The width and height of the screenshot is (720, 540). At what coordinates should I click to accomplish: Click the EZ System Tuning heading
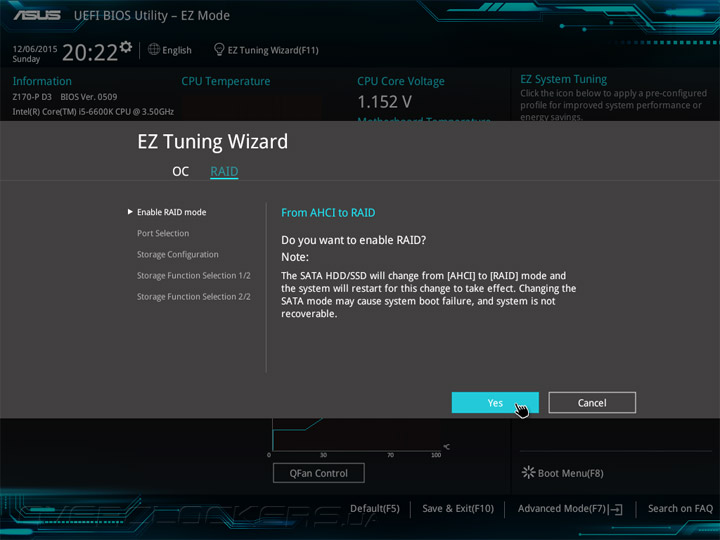tap(563, 79)
